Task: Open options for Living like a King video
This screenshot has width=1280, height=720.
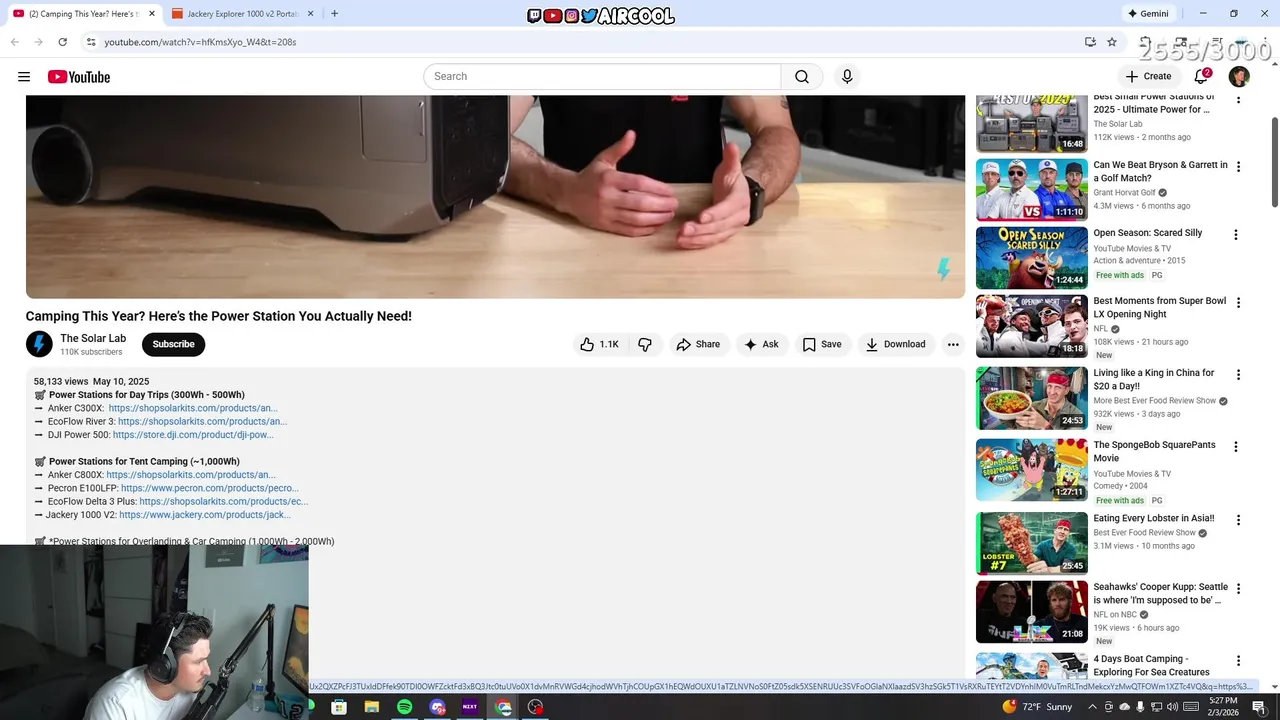Action: point(1238,375)
